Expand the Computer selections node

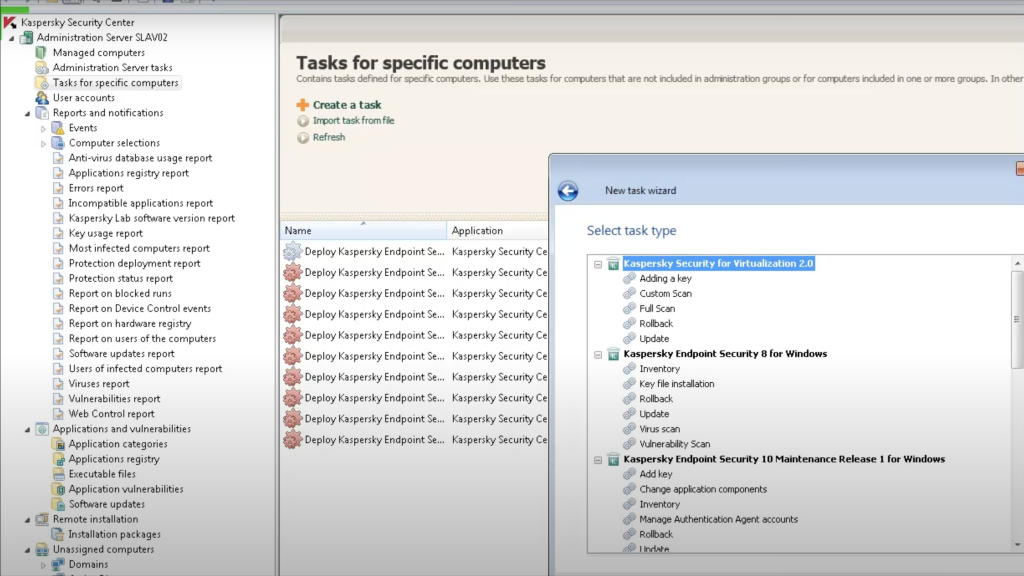(43, 143)
